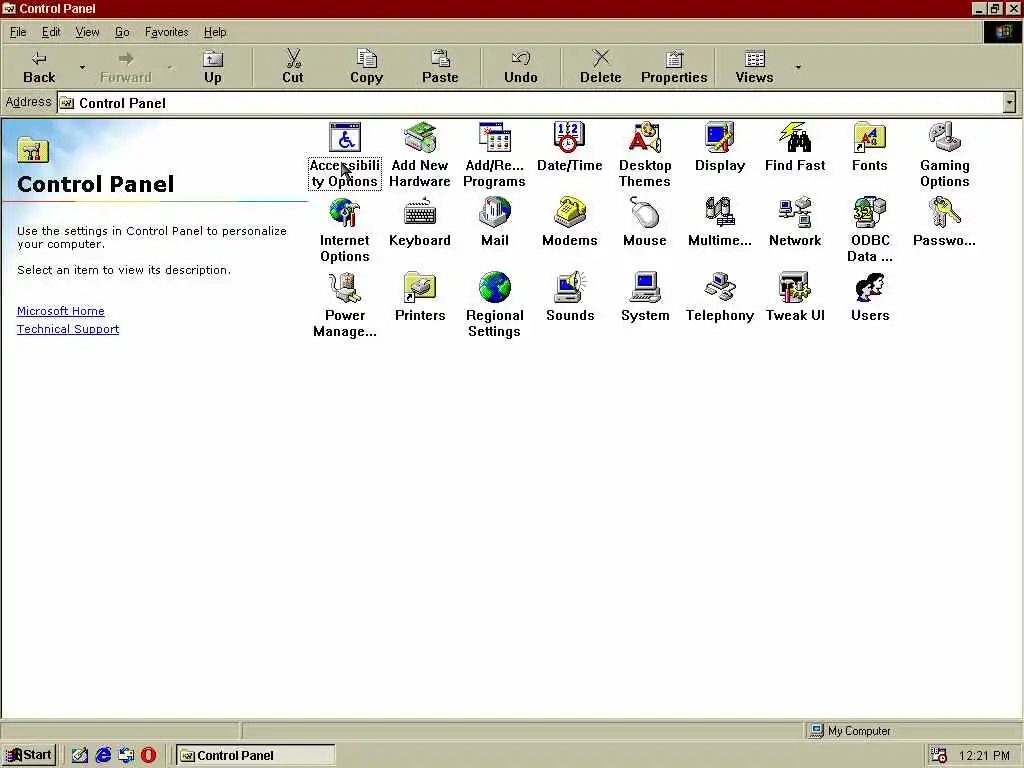The image size is (1024, 768).
Task: Follow the Microsoft Home link
Action: 61,312
